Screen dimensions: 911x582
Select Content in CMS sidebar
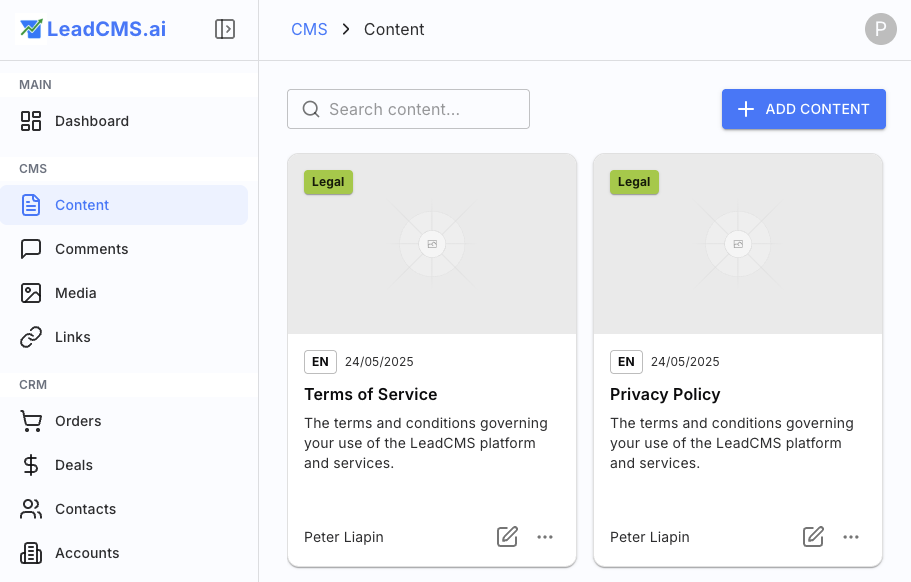(82, 205)
